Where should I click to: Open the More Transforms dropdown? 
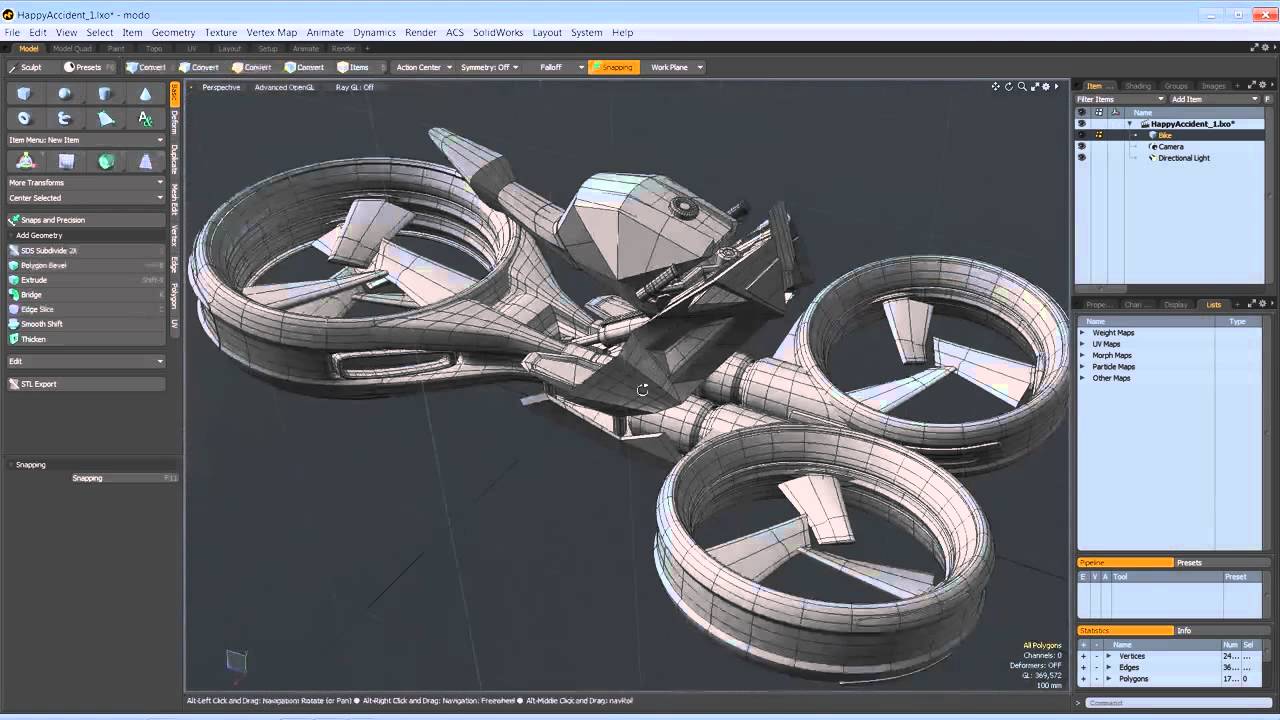point(85,183)
